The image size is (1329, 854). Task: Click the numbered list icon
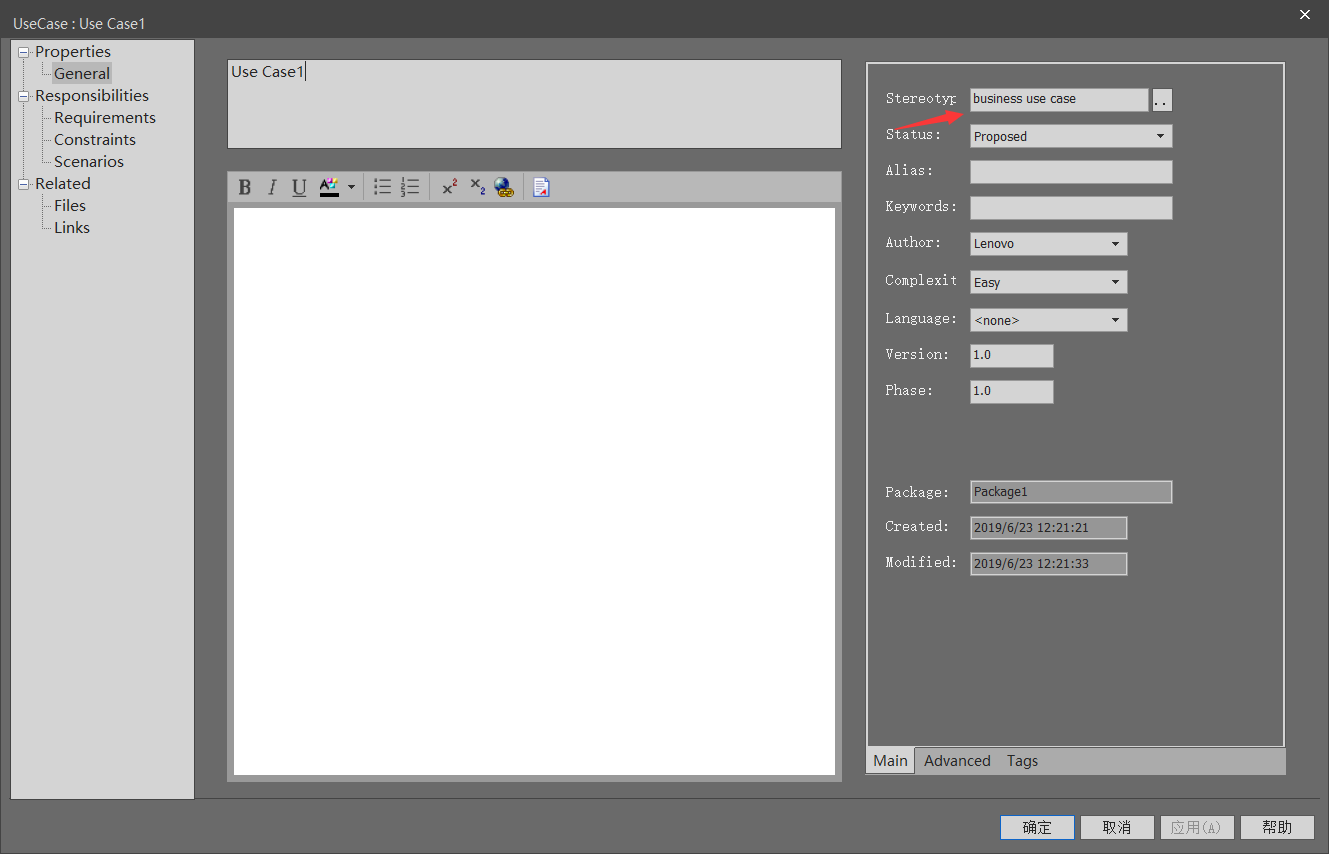(409, 186)
